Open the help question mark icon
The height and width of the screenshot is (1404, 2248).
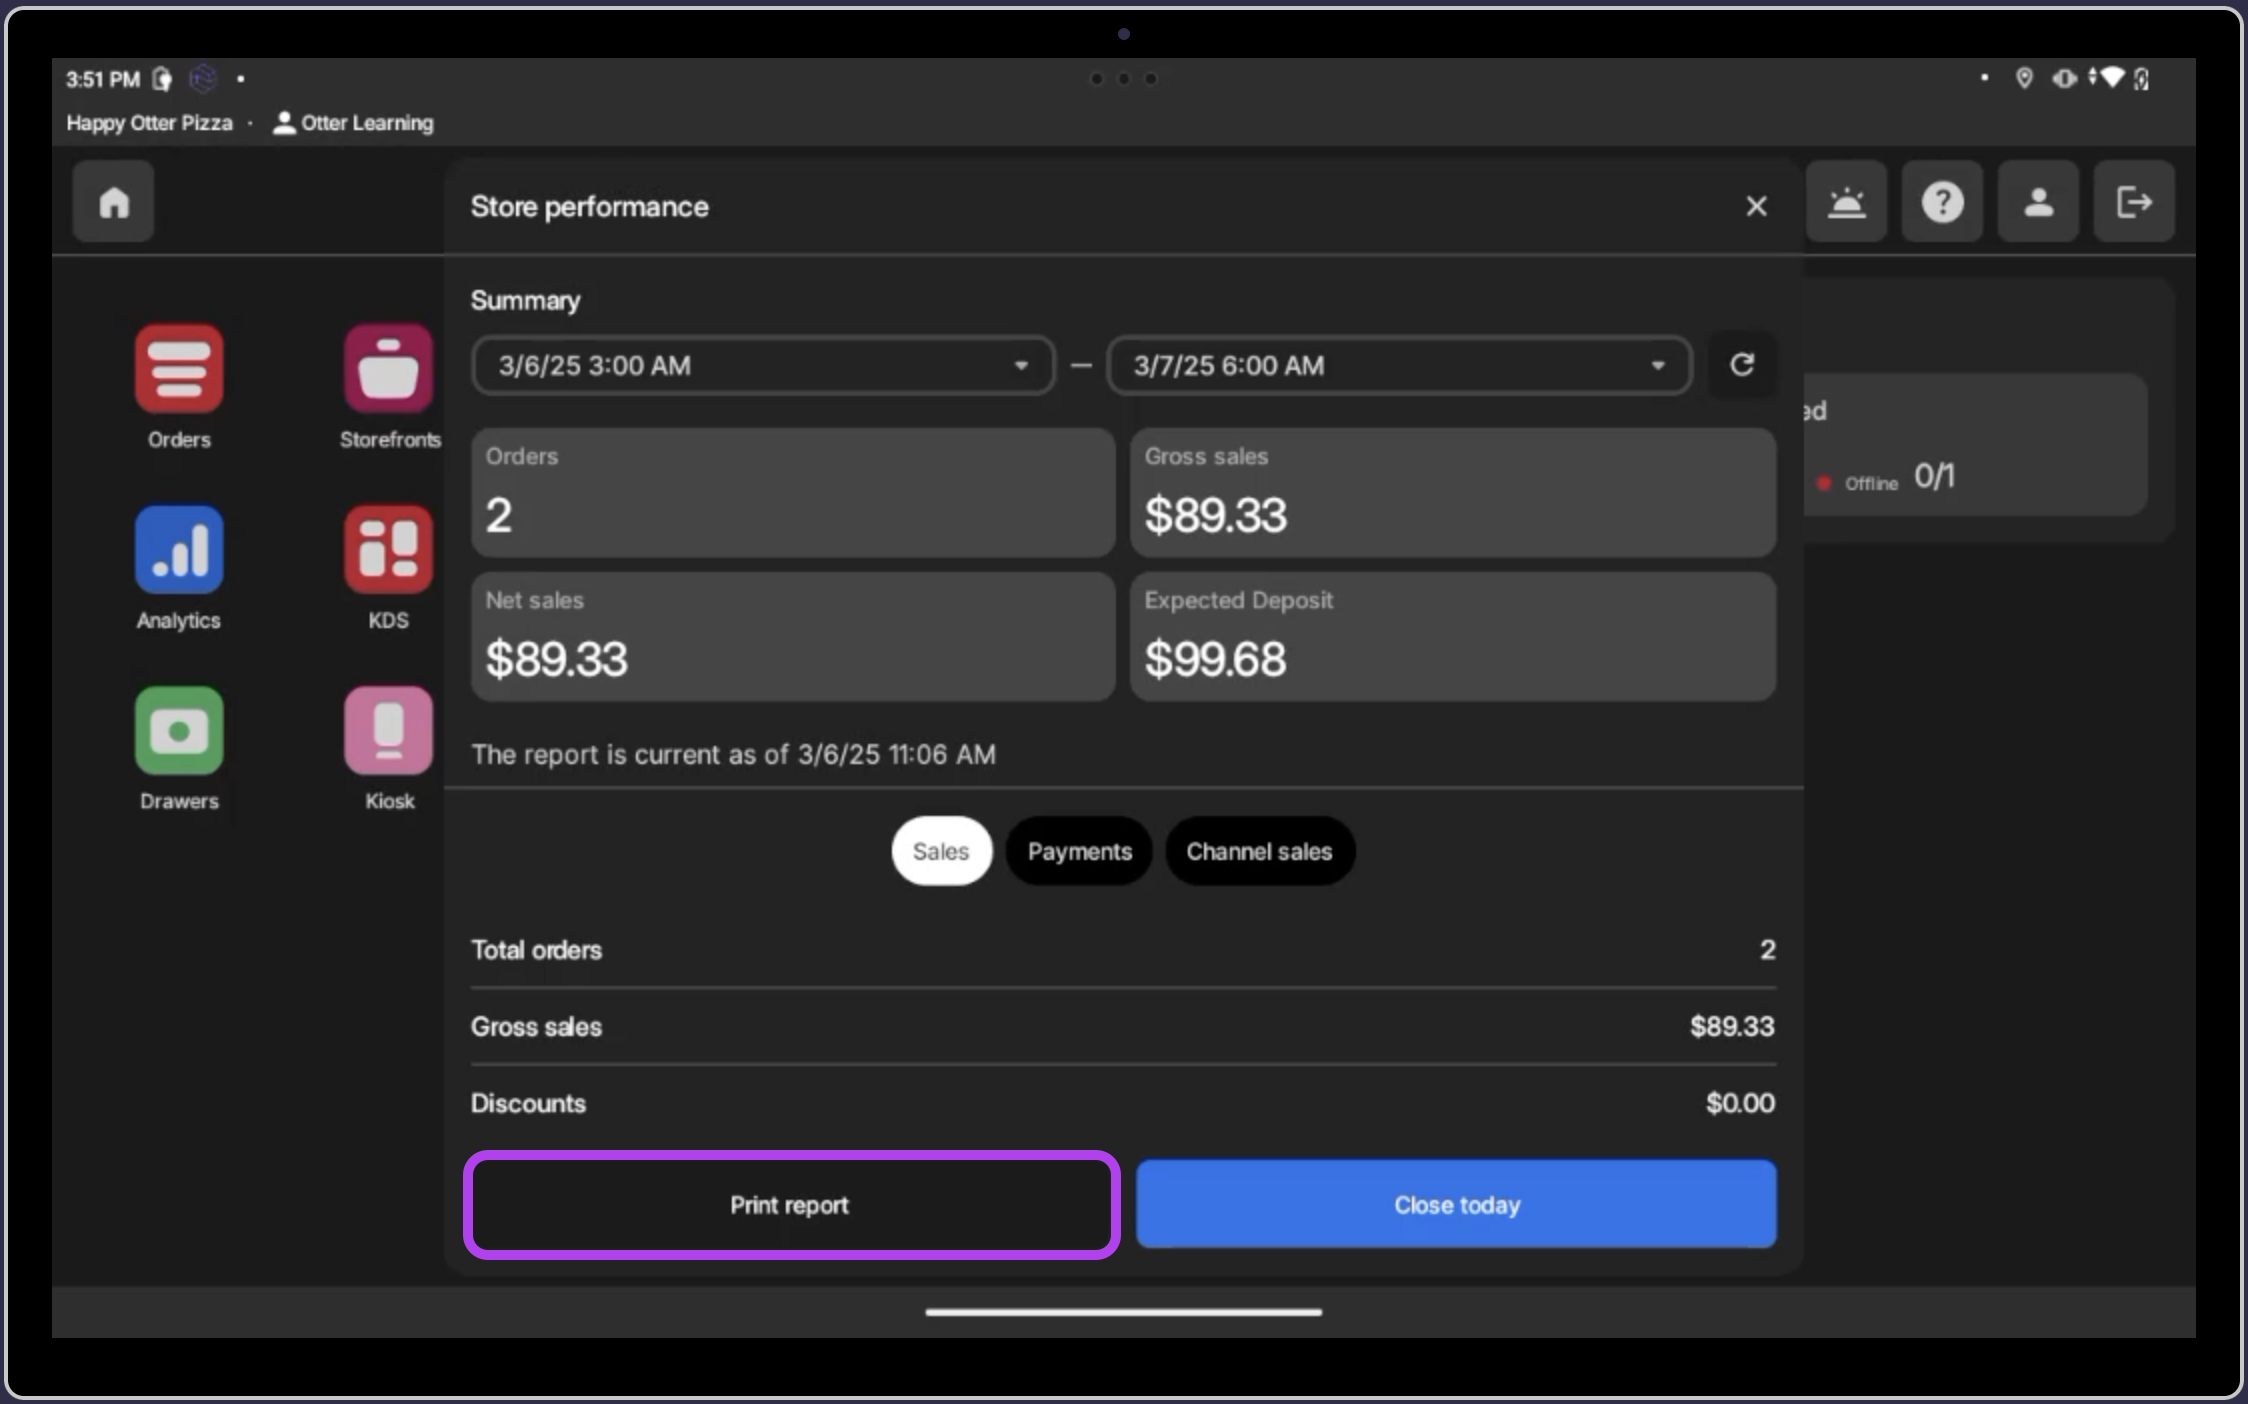(1941, 202)
